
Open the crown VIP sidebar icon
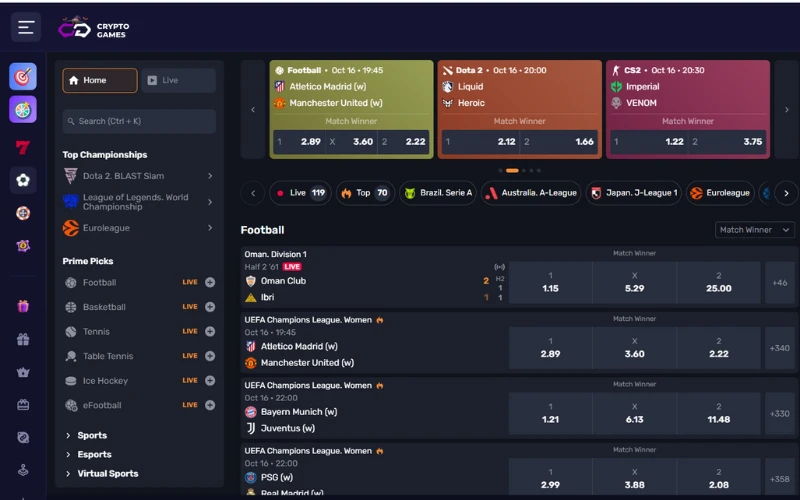(23, 372)
